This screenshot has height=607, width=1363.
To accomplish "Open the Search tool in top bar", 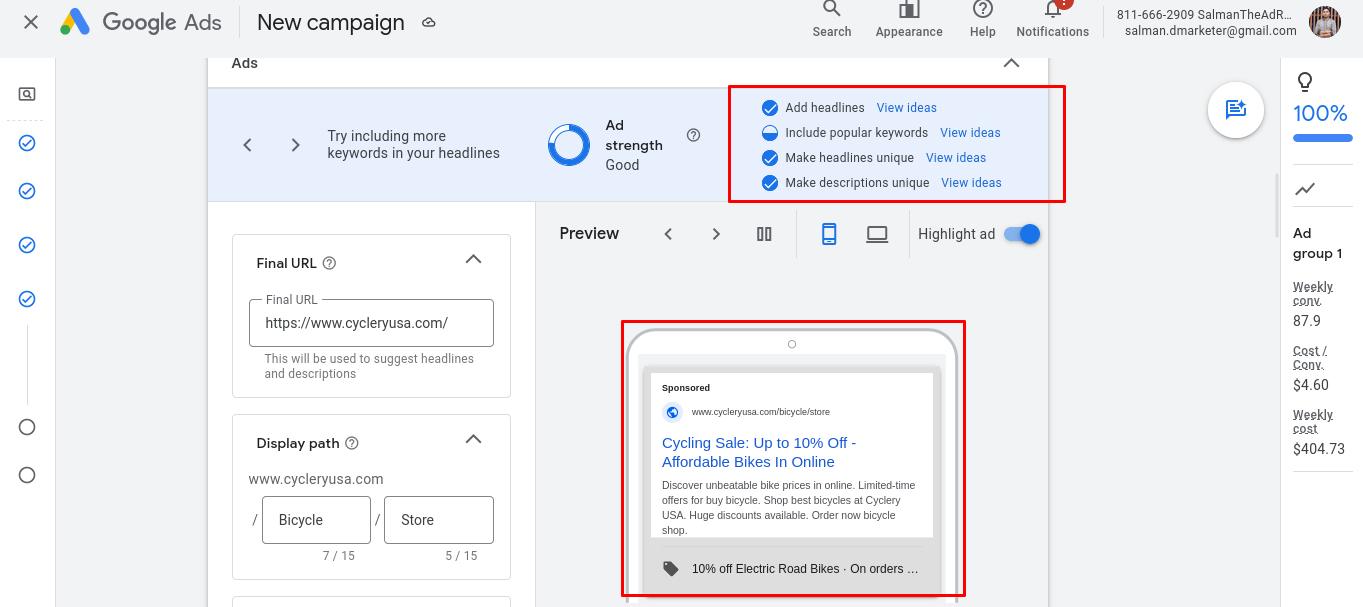I will point(831,18).
